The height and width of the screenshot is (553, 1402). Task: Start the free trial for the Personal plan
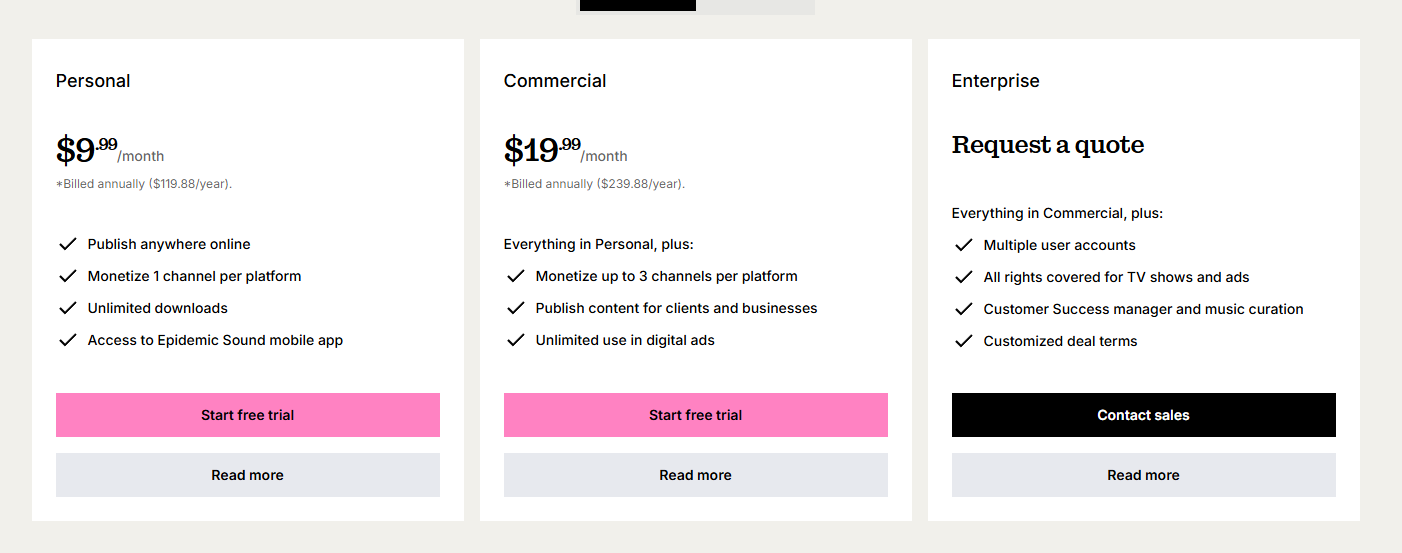pyautogui.click(x=247, y=415)
